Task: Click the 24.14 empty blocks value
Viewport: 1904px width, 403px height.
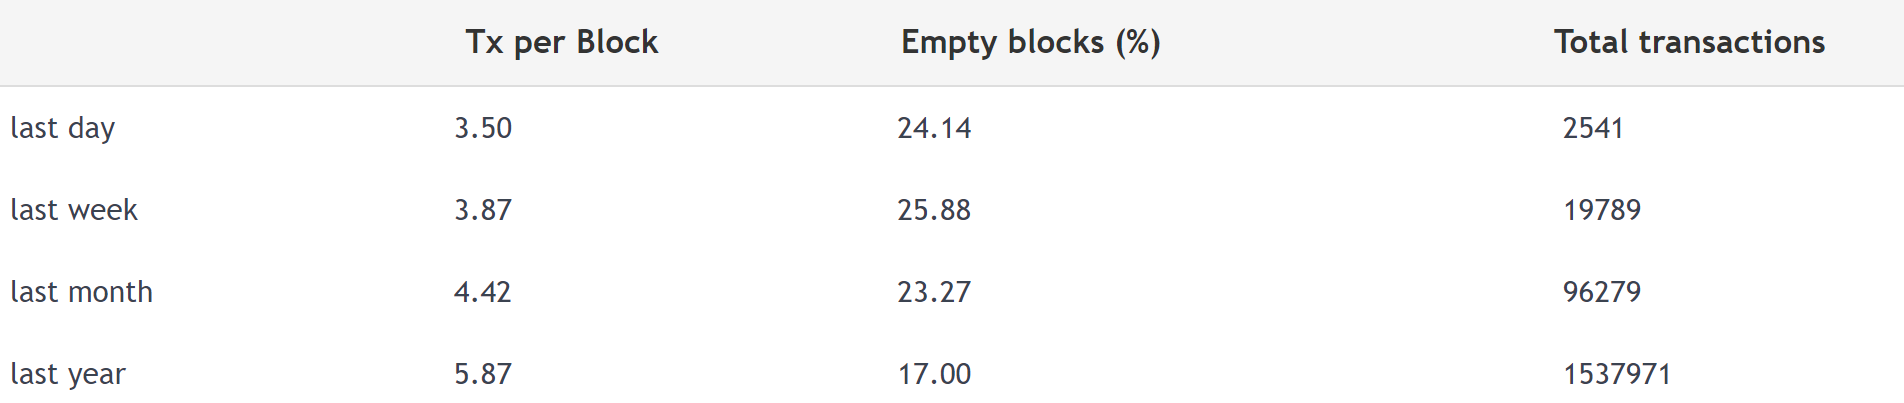Action: pos(934,128)
